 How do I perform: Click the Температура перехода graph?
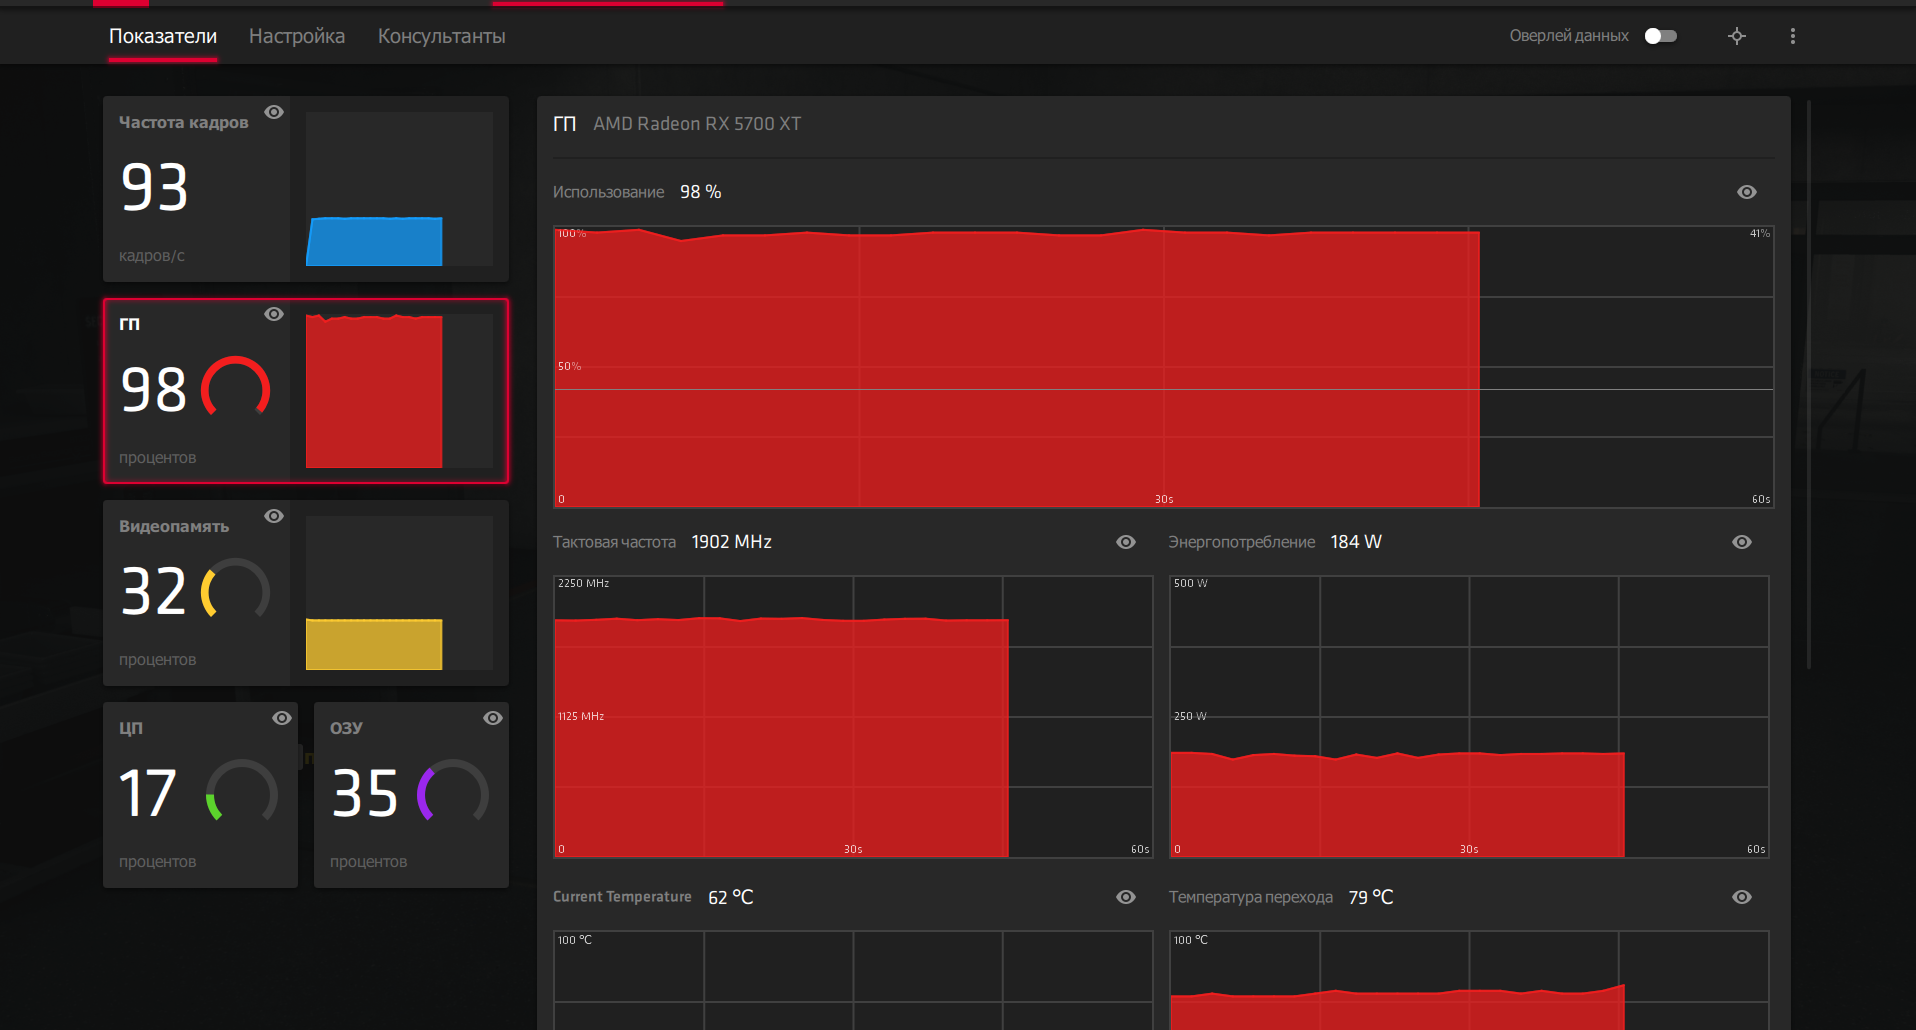point(1469,980)
